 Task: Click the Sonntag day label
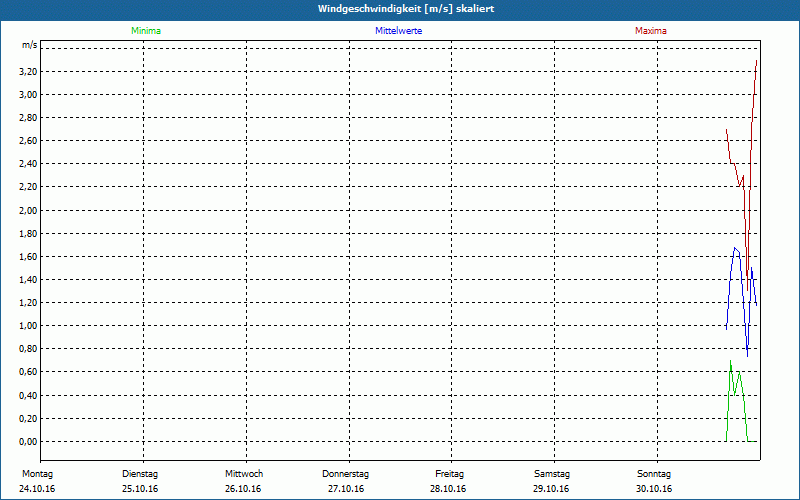pyautogui.click(x=654, y=474)
